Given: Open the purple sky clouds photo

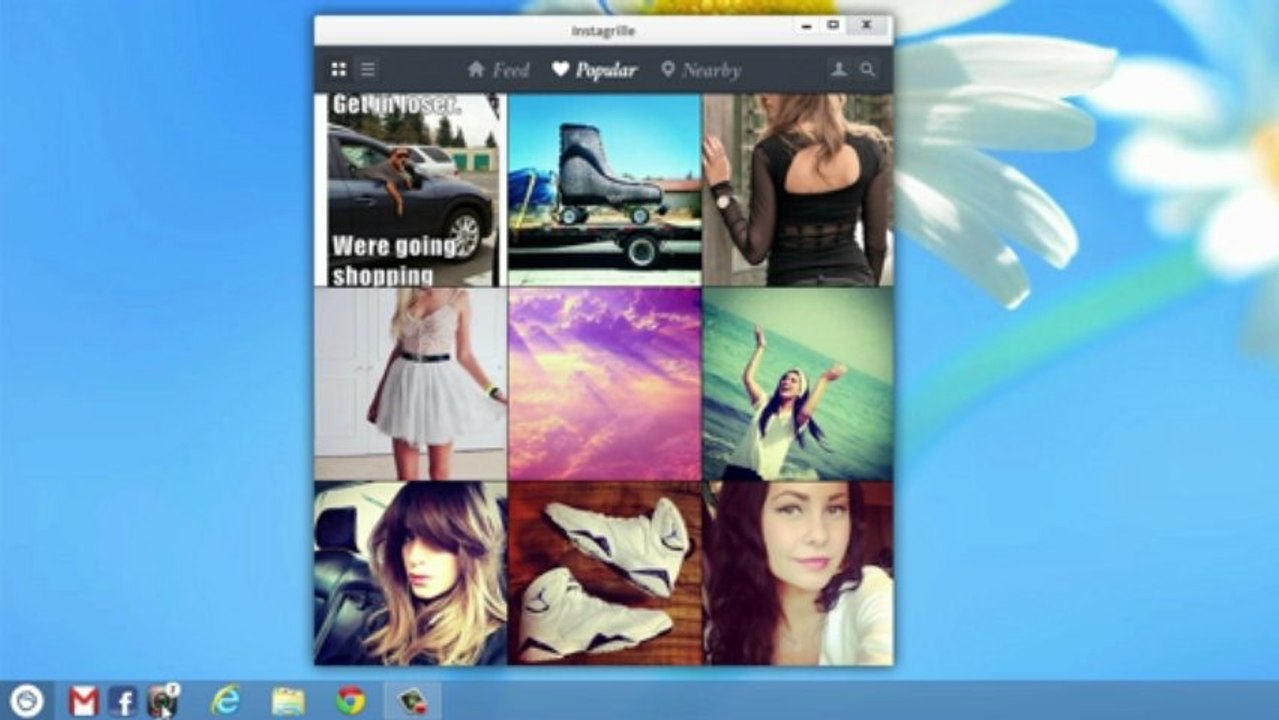Looking at the screenshot, I should coord(604,384).
